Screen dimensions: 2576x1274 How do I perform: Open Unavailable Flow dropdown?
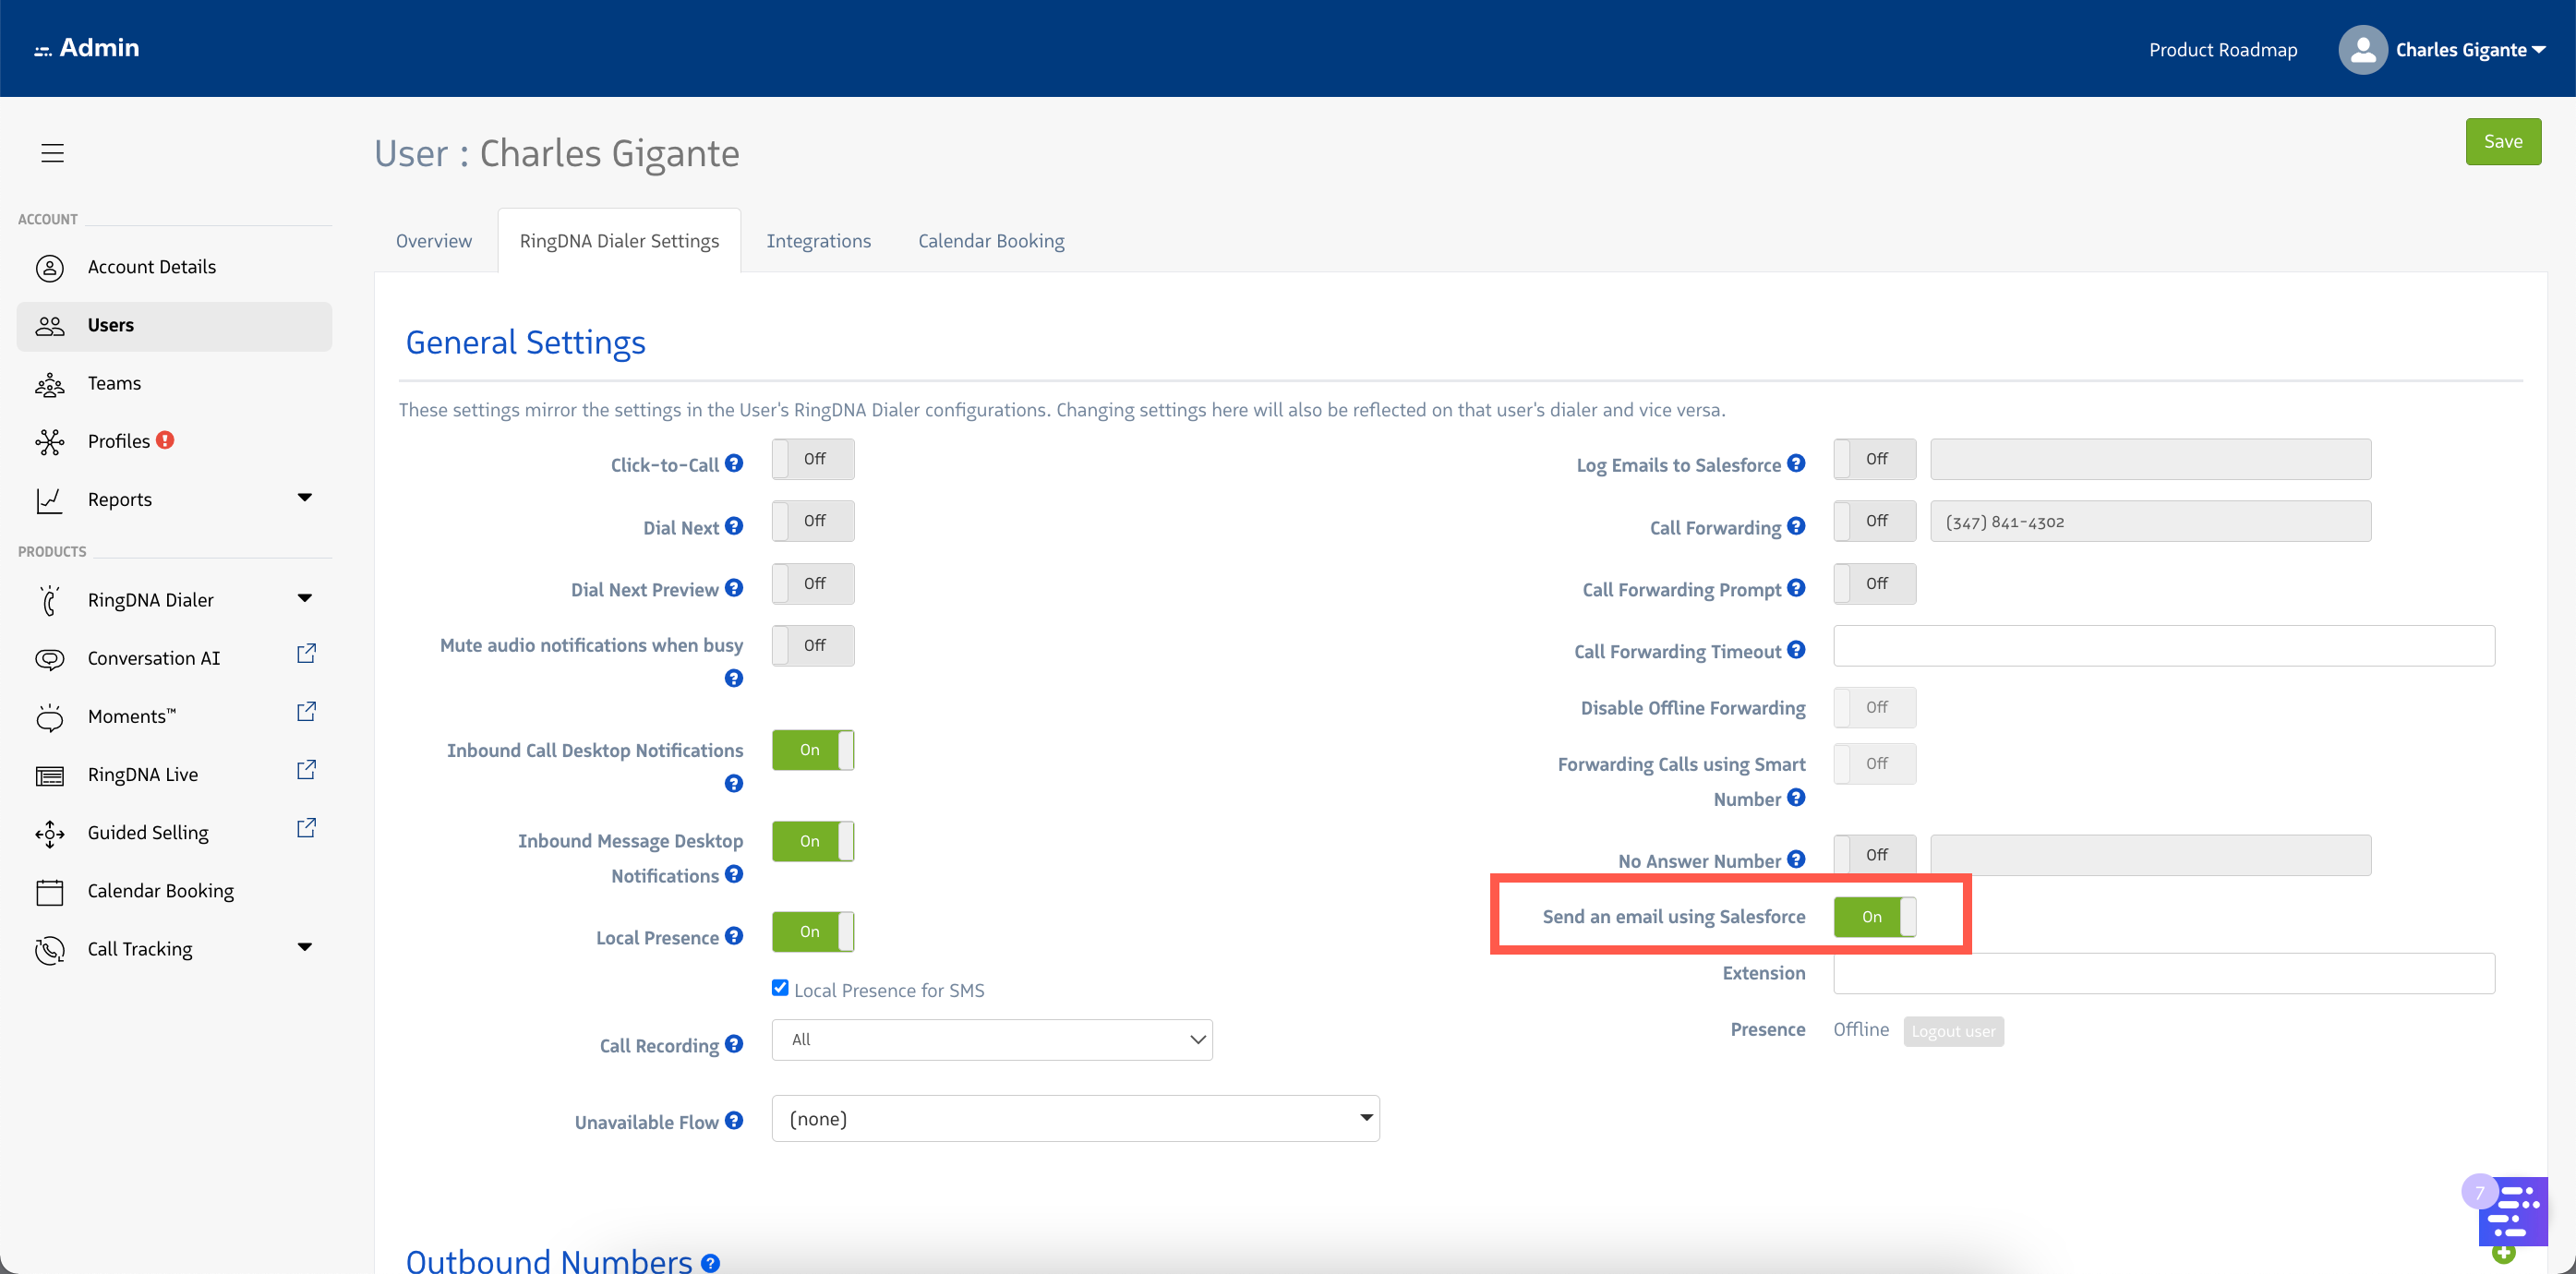(1076, 1119)
